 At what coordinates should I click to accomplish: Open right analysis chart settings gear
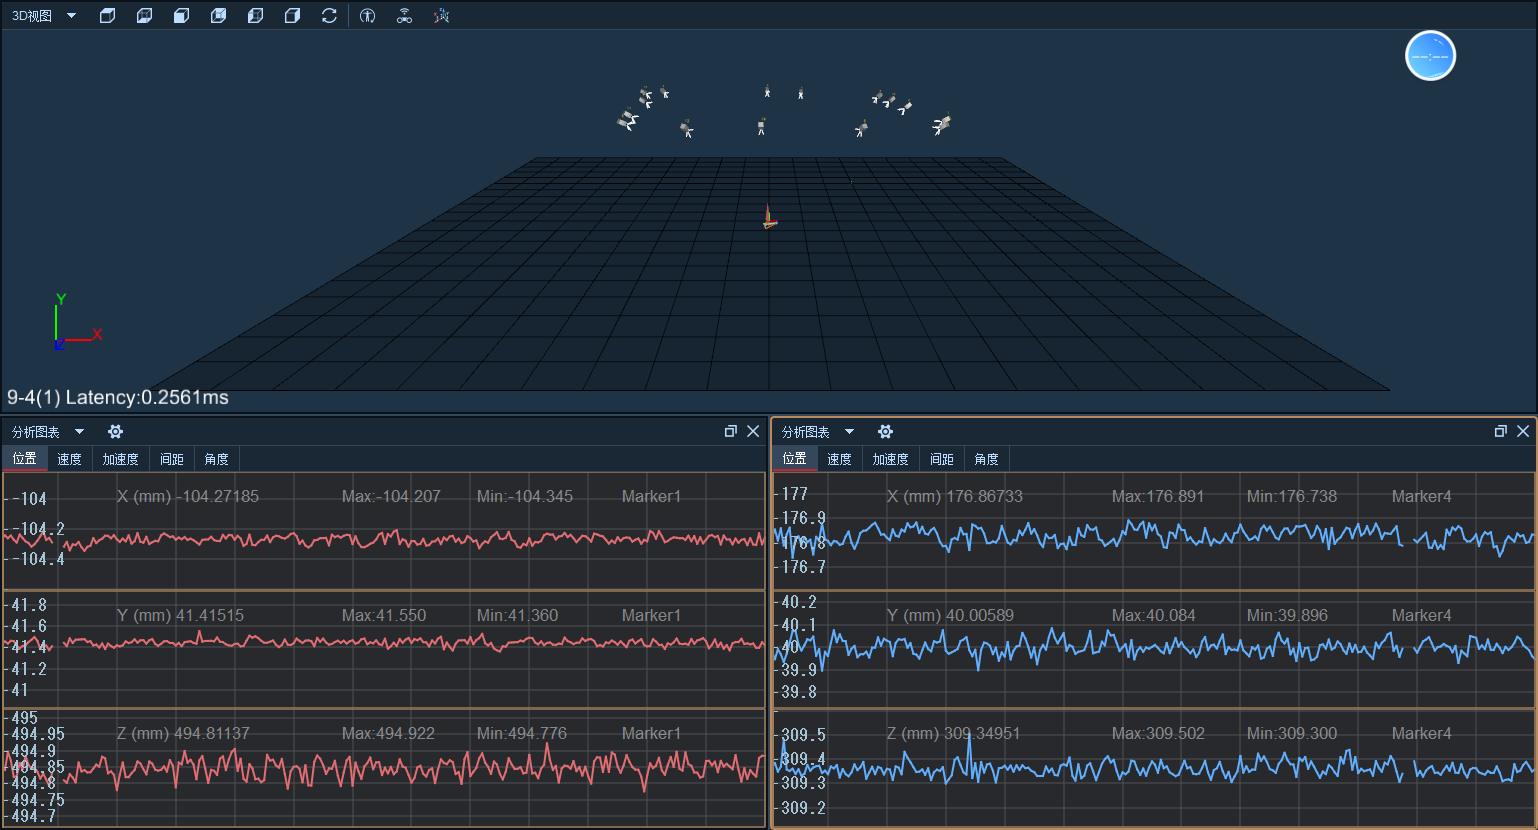[x=885, y=432]
